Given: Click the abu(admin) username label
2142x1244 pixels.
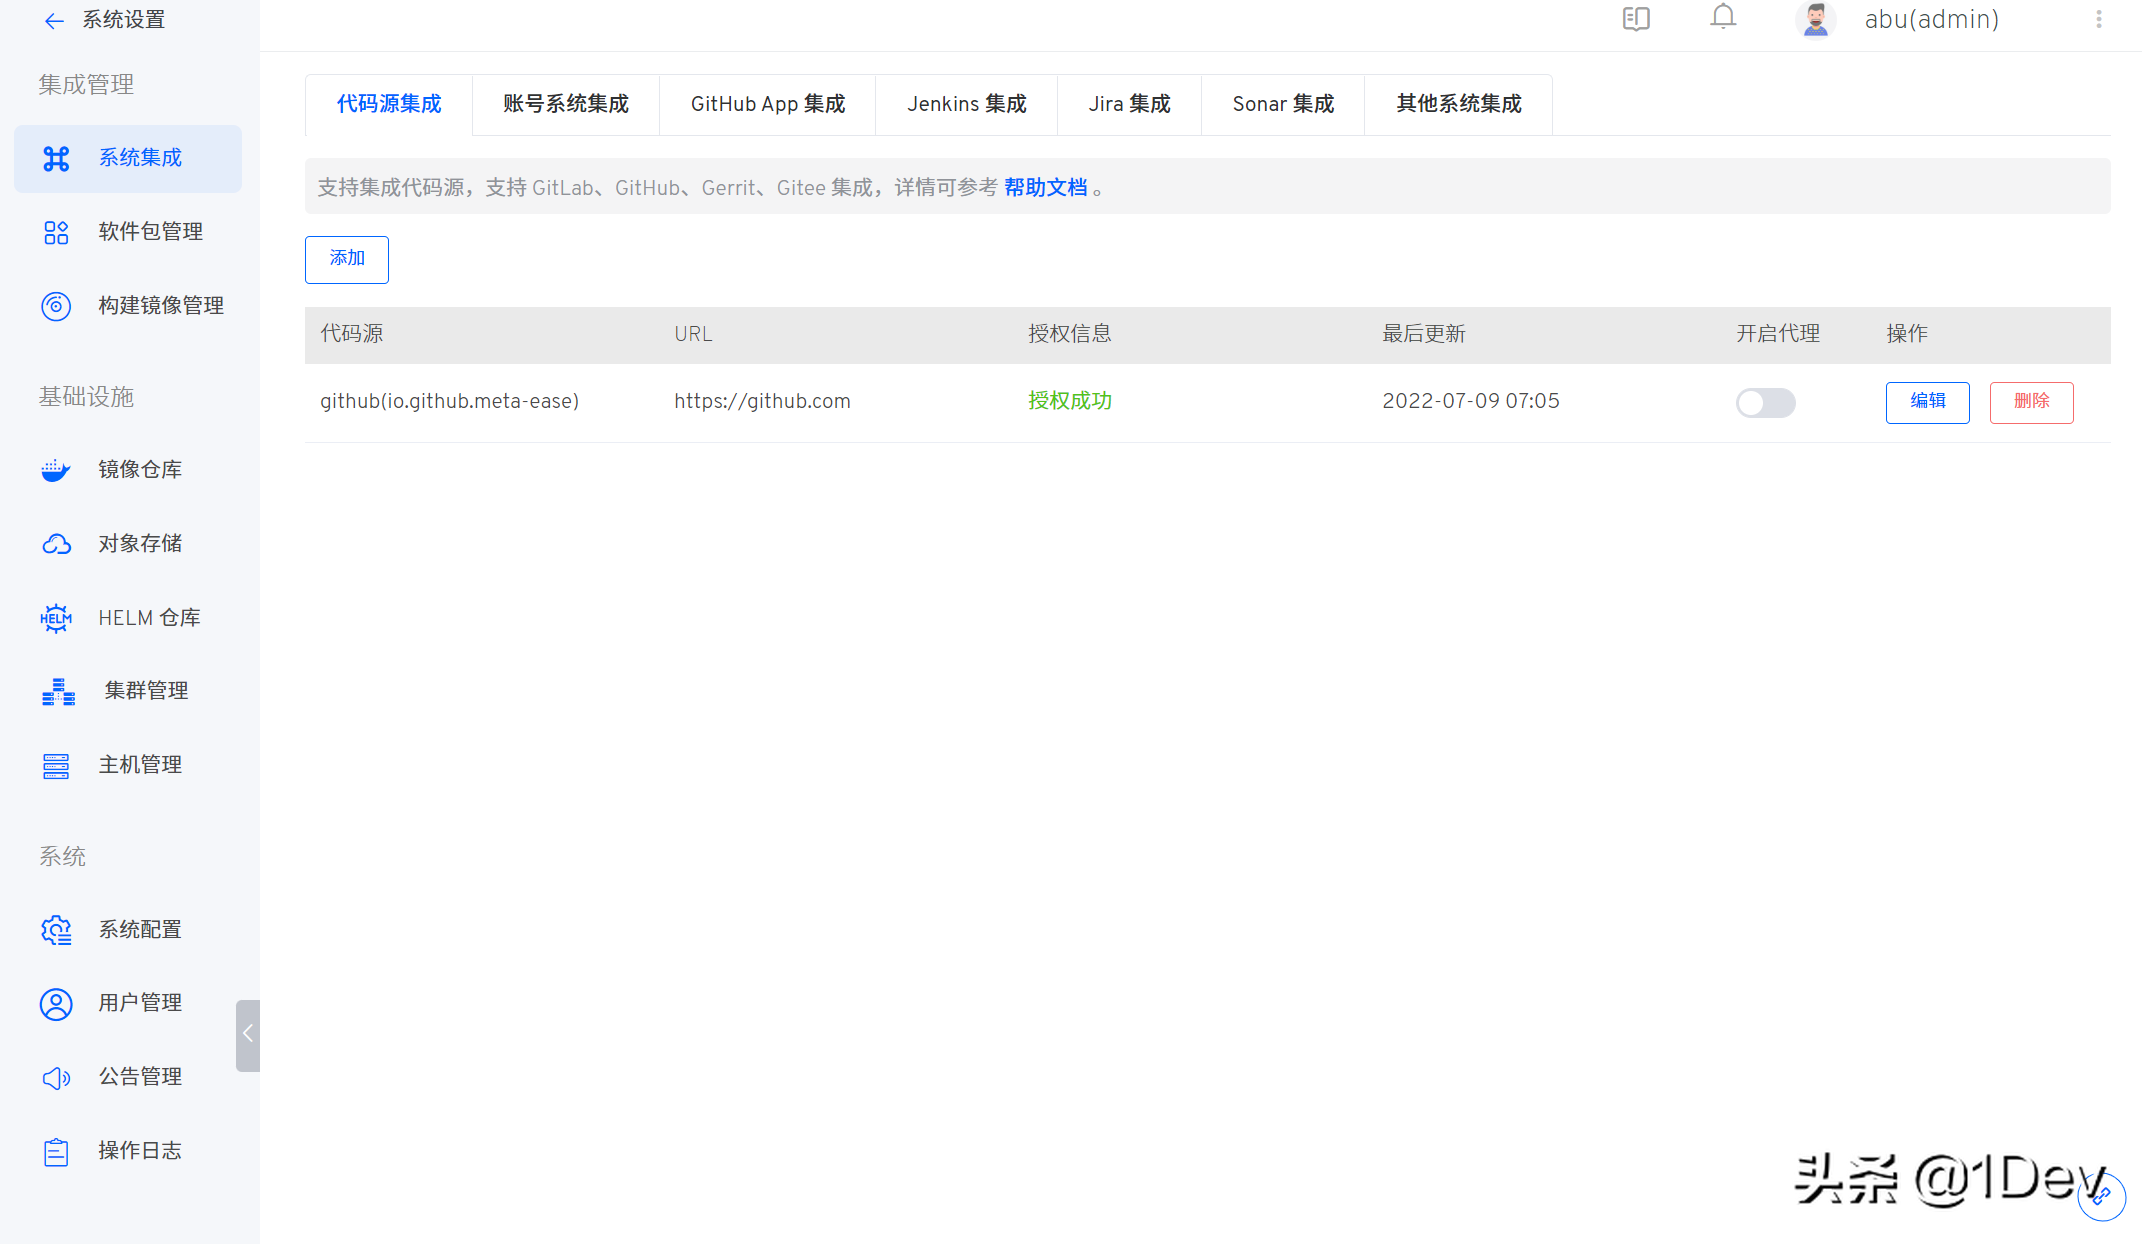Looking at the screenshot, I should (x=1932, y=20).
